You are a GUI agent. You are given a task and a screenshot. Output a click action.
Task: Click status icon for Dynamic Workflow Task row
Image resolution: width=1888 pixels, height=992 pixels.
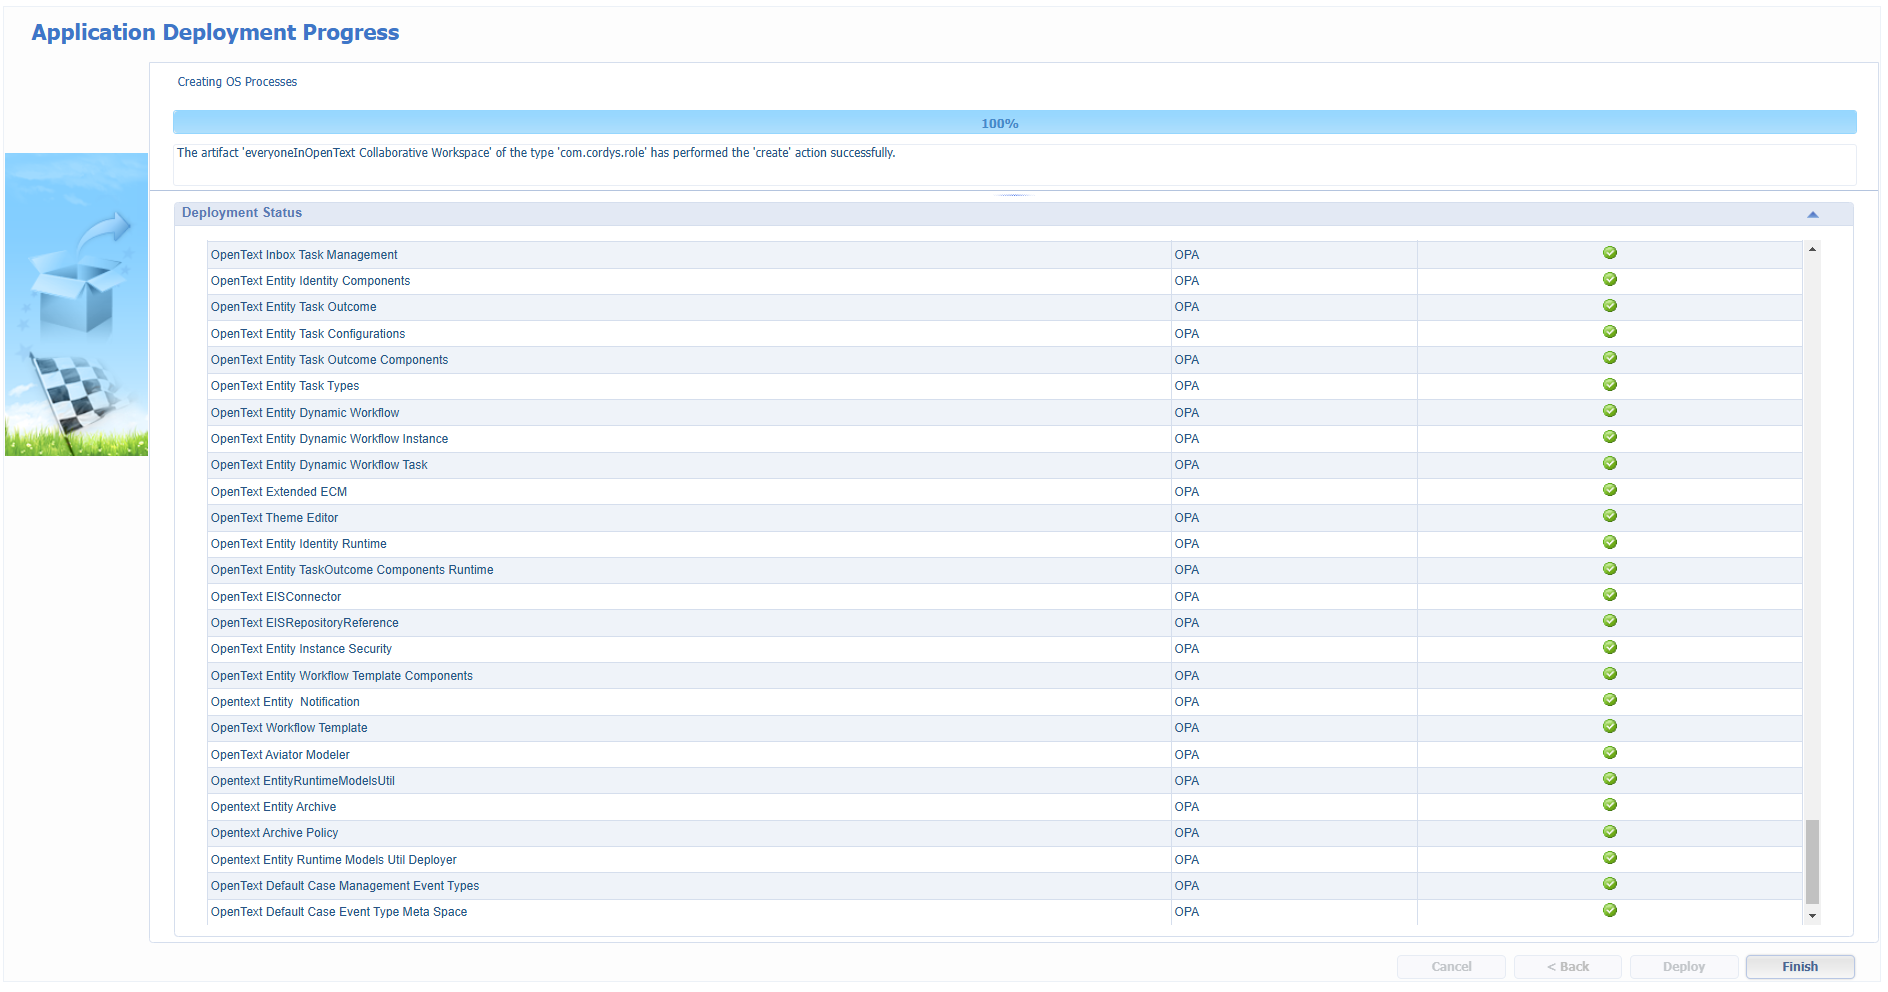coord(1610,463)
